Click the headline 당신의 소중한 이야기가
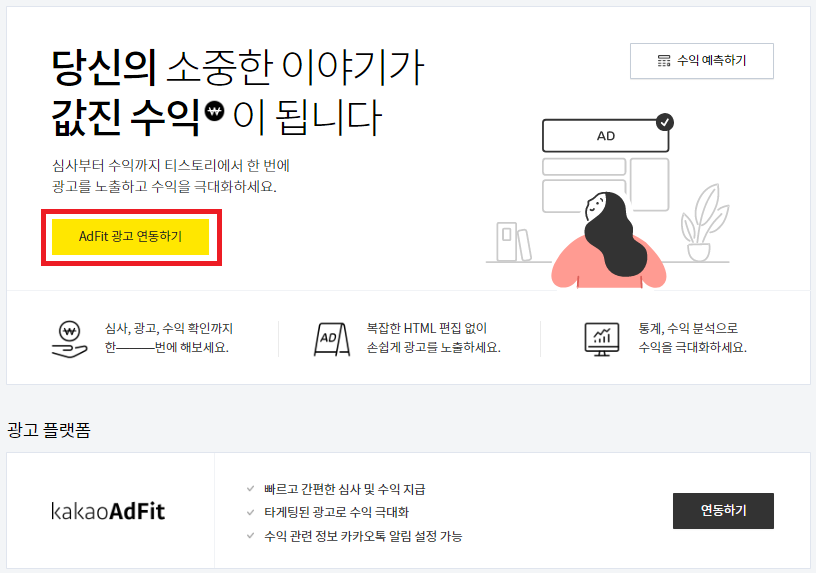This screenshot has width=816, height=573. coord(238,68)
